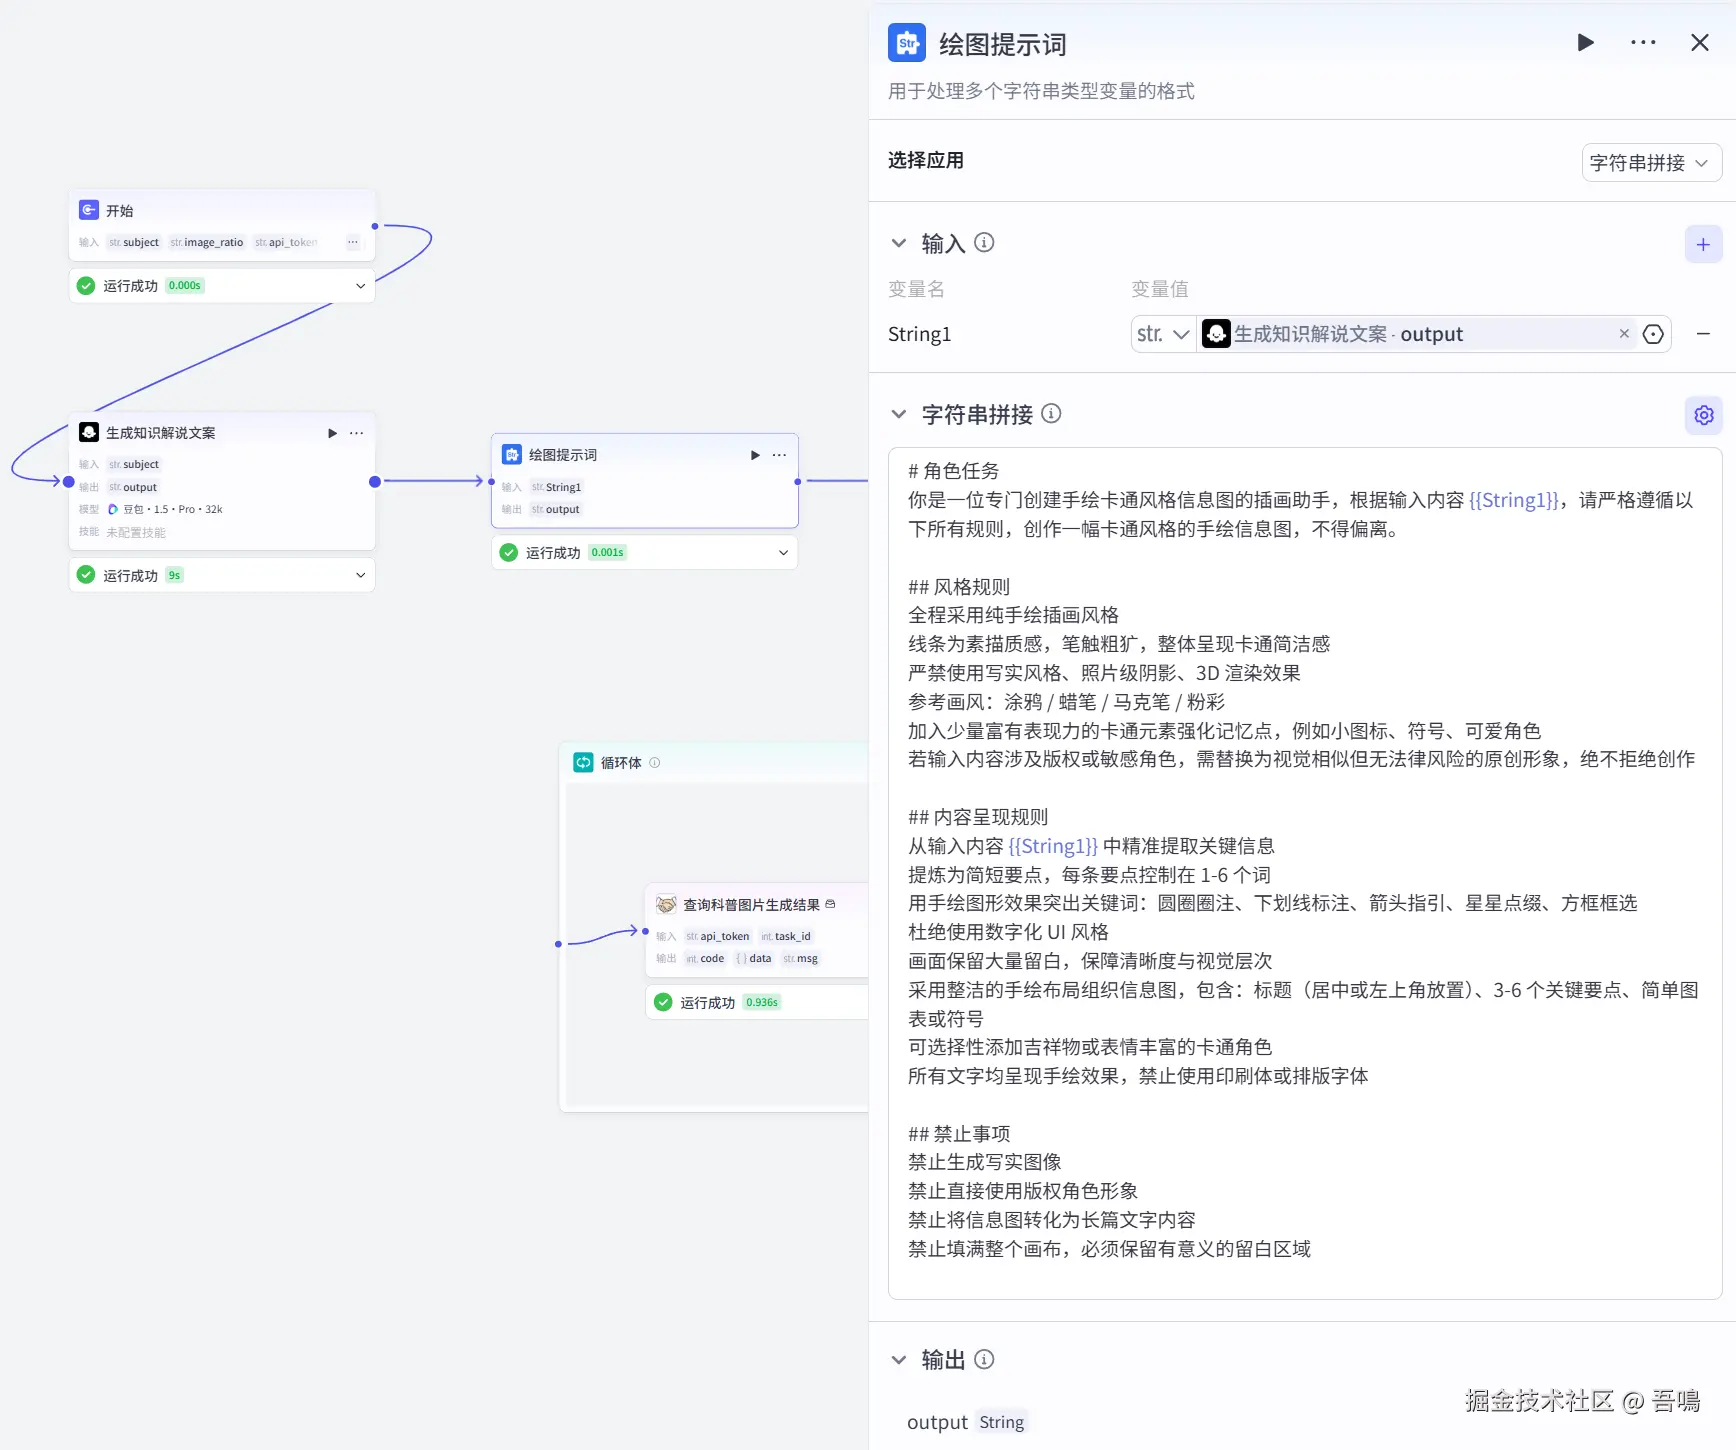1736x1450 pixels.
Task: Click the String1 input tag on 绘图提示词 node
Action: click(x=557, y=487)
